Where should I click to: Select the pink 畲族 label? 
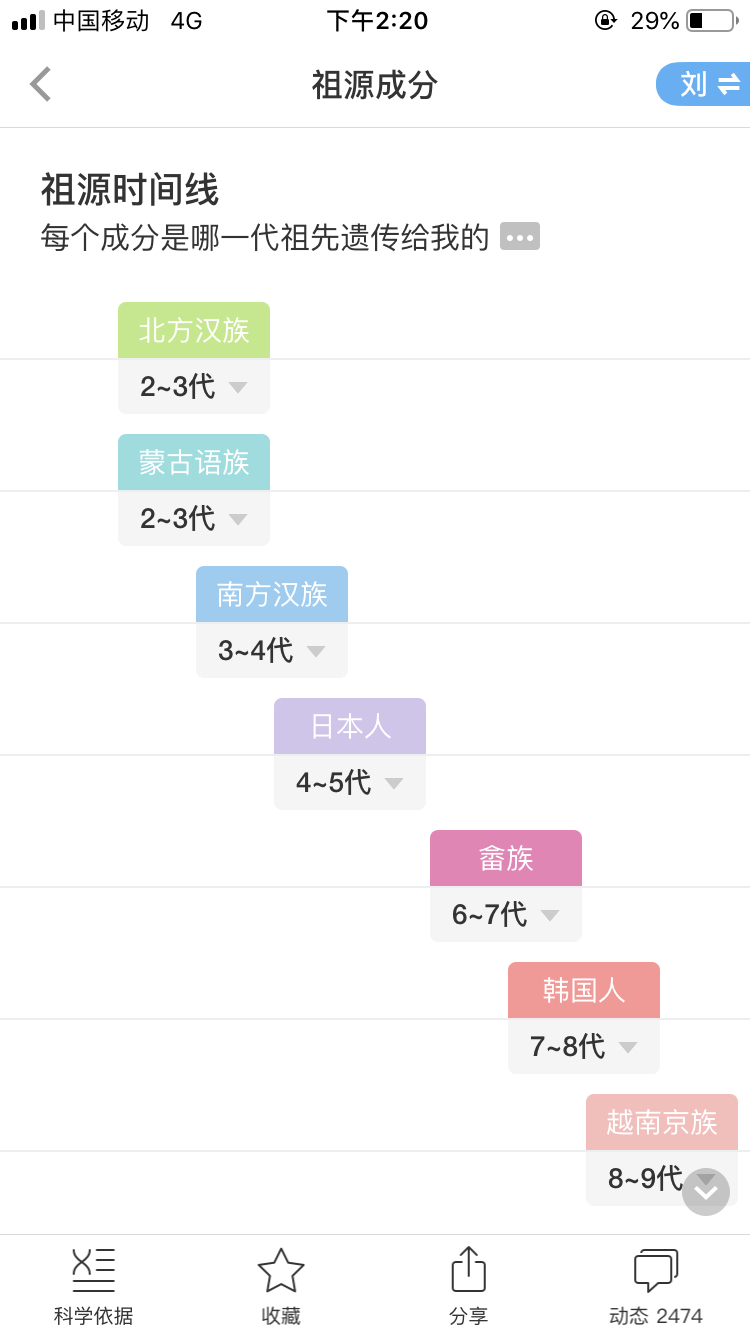pos(506,858)
